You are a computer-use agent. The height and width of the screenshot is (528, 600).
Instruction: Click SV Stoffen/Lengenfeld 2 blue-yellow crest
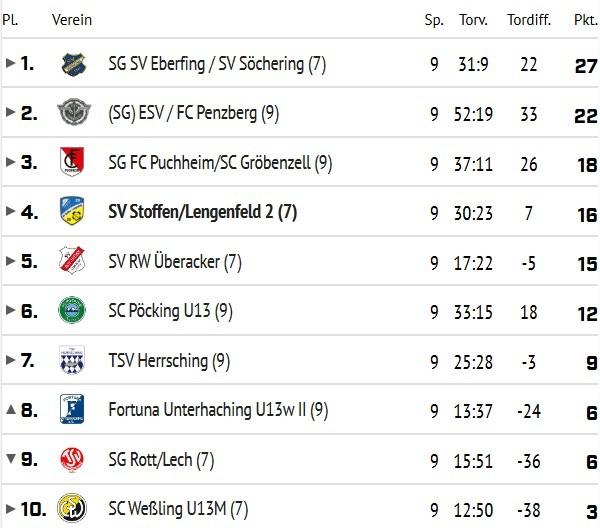point(72,211)
